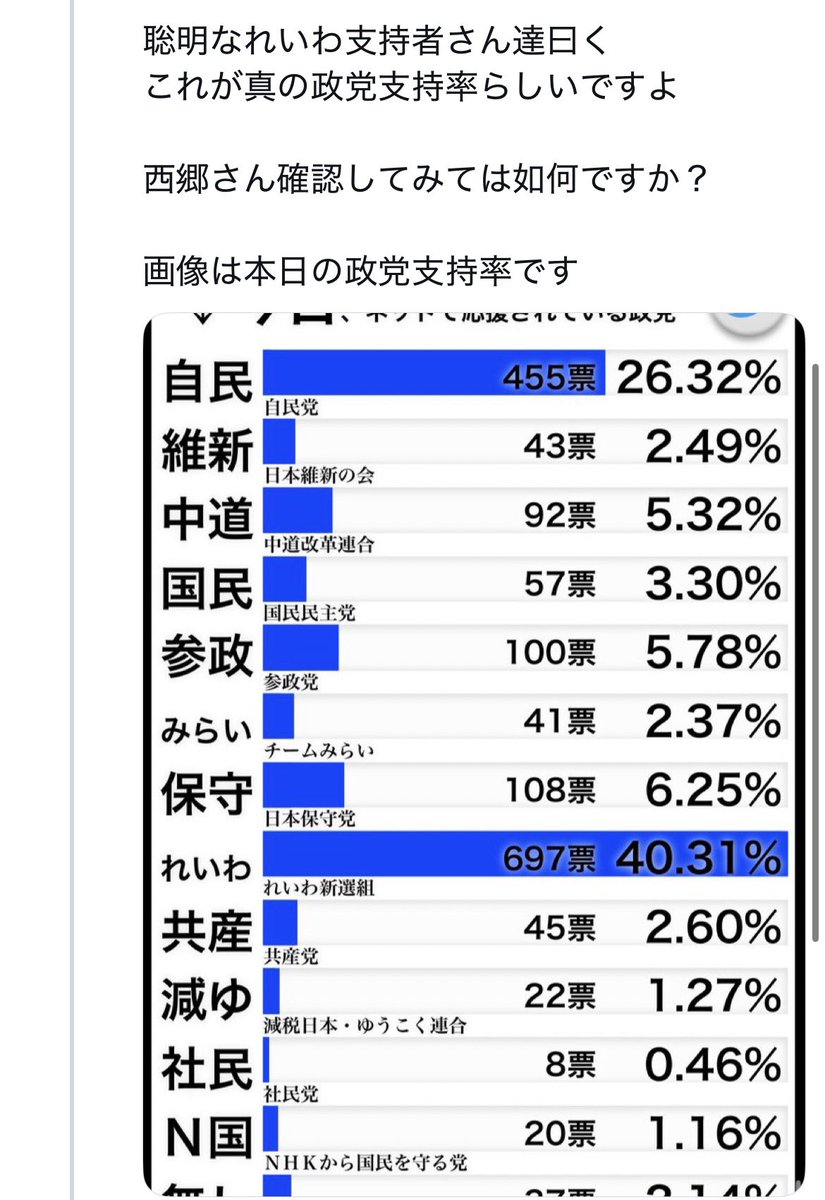
Task: Tap the 共産 party label
Action: pos(207,929)
